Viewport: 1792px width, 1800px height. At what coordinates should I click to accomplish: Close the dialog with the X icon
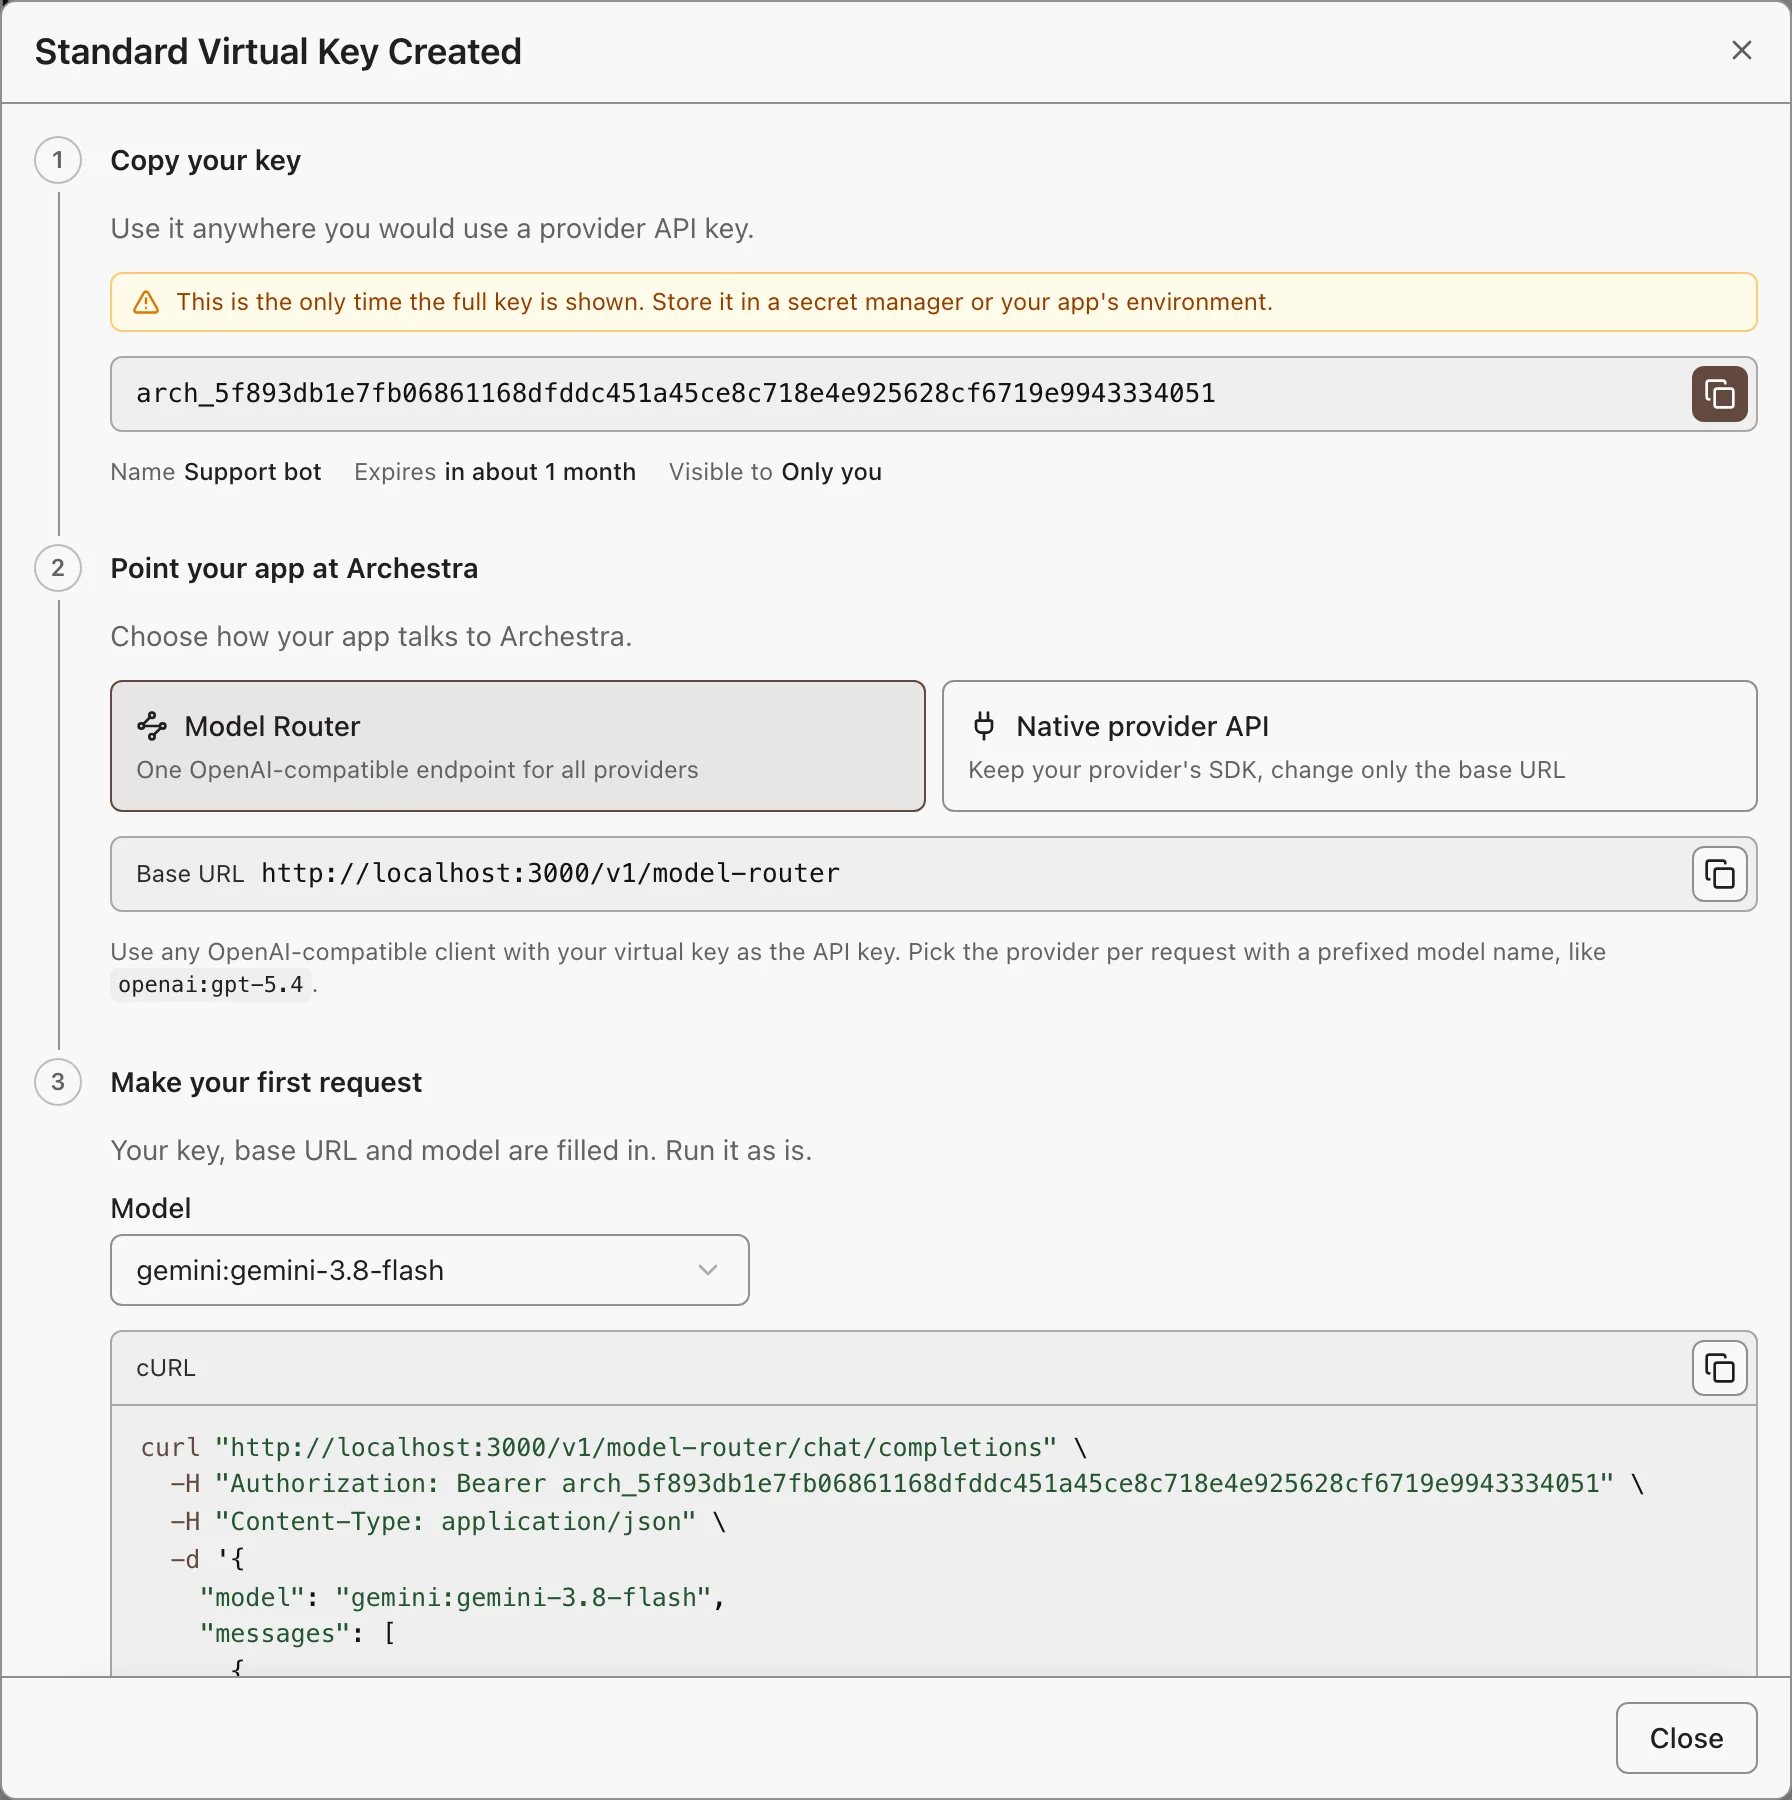pos(1741,50)
